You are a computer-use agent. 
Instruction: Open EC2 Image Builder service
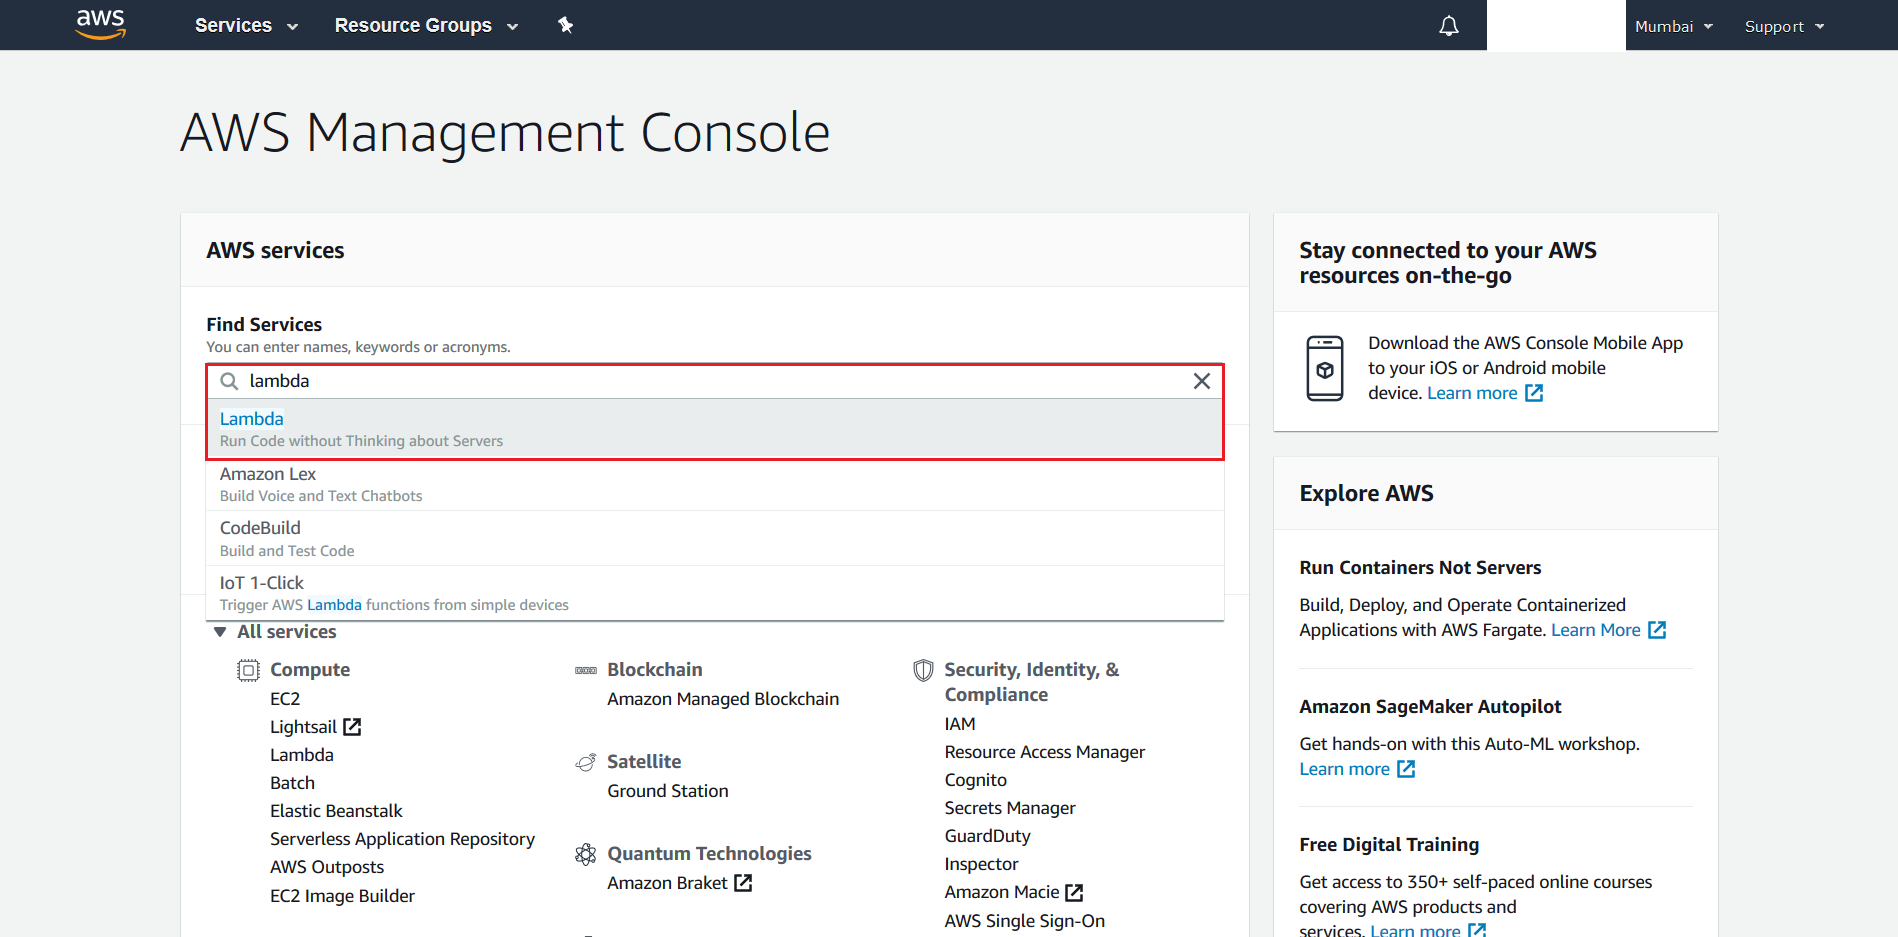click(x=342, y=896)
